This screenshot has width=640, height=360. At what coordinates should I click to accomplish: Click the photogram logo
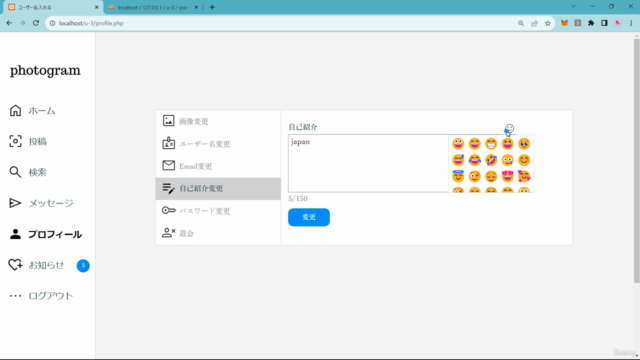click(x=45, y=71)
